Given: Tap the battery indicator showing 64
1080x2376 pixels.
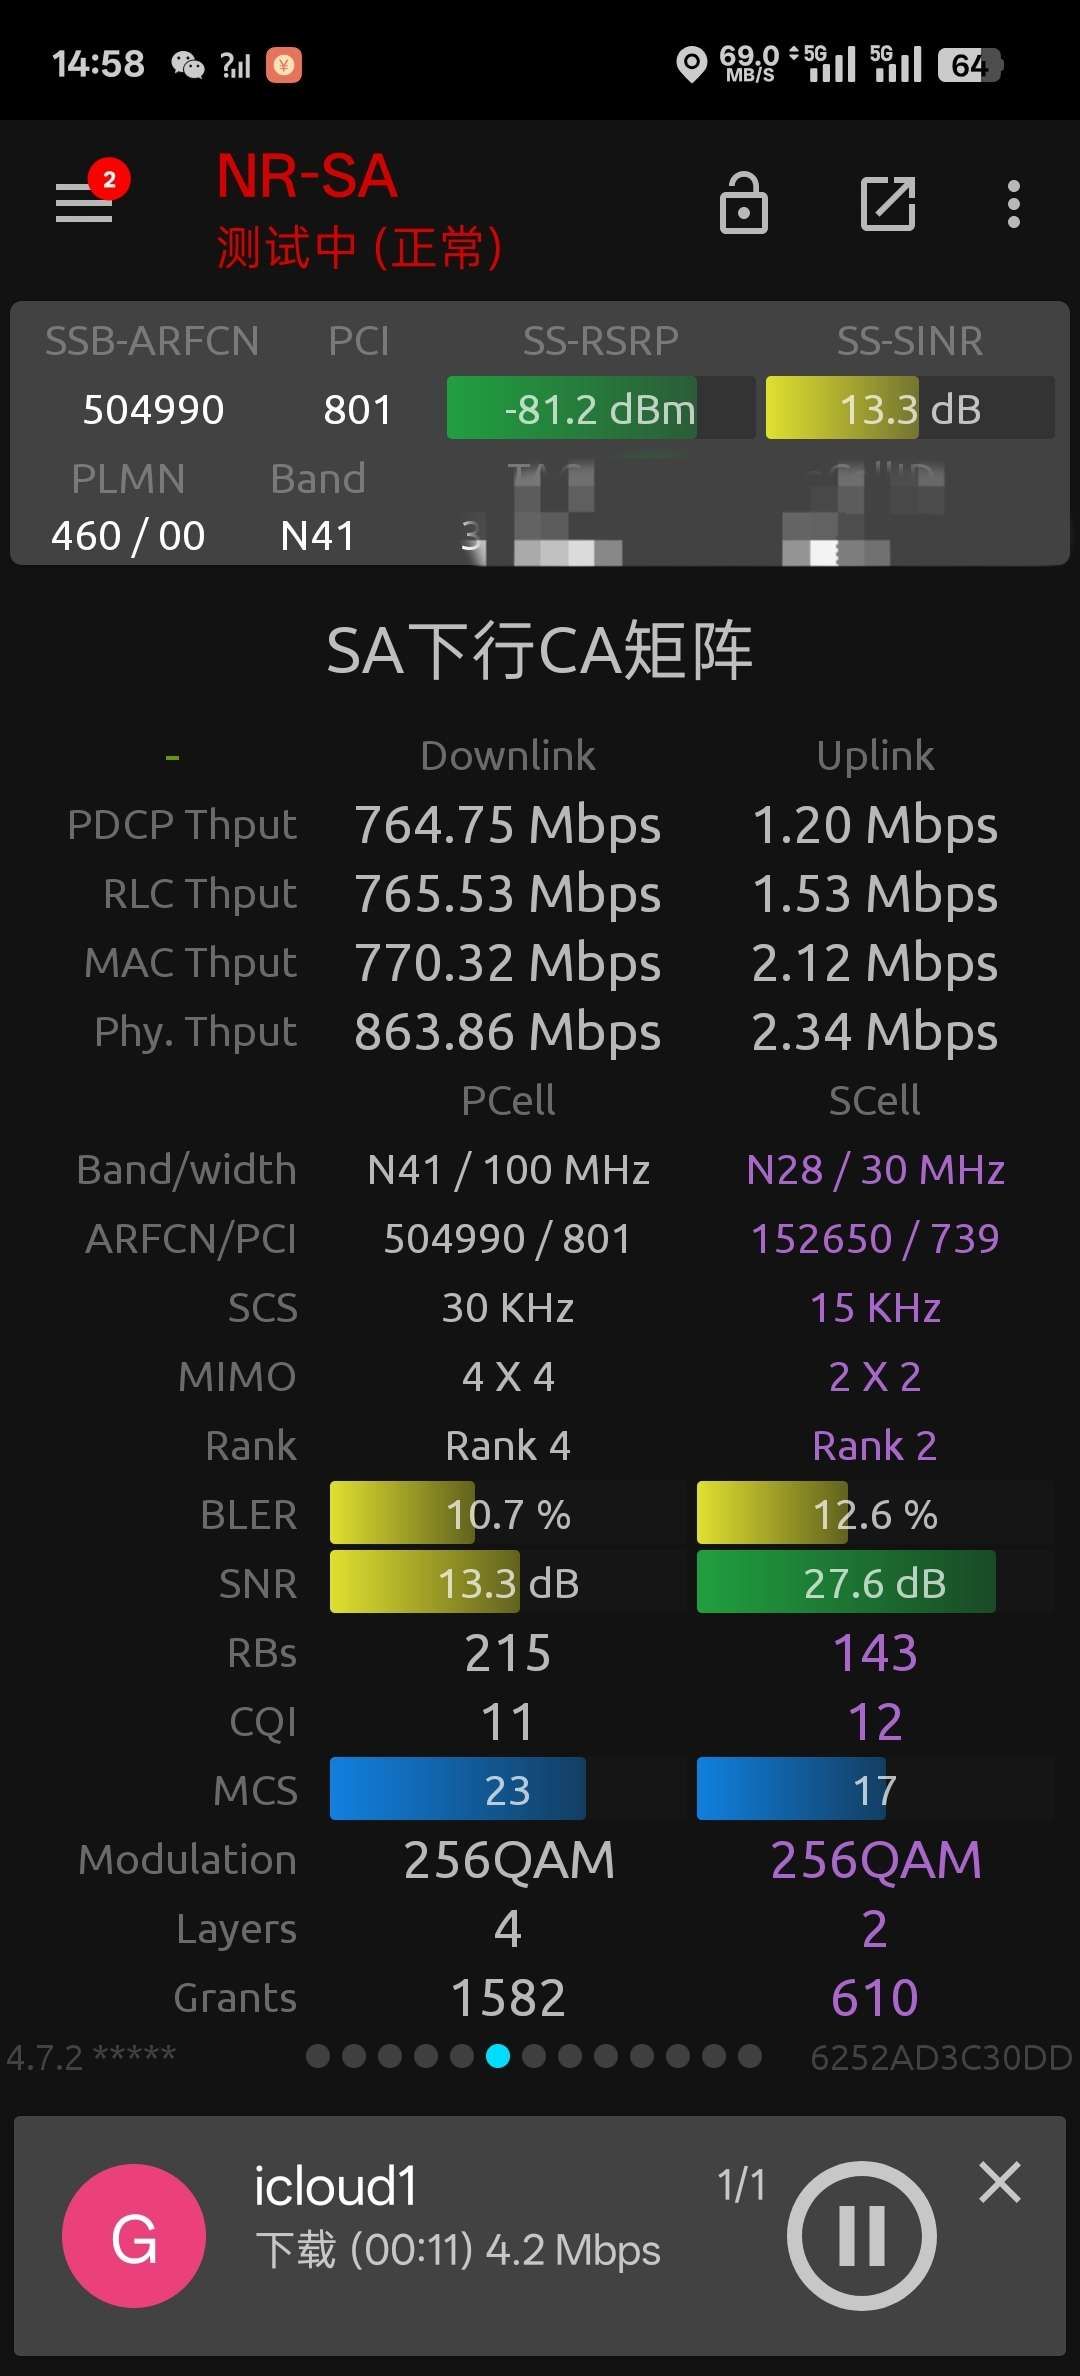Looking at the screenshot, I should (969, 65).
